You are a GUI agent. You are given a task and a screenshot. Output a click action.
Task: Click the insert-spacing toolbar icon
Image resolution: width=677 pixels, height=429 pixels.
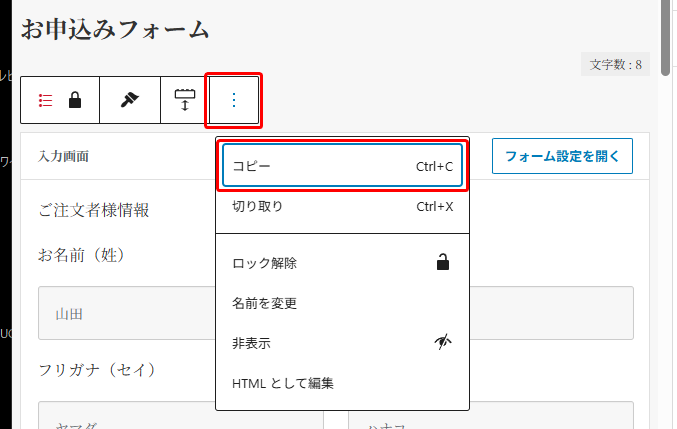(x=185, y=100)
